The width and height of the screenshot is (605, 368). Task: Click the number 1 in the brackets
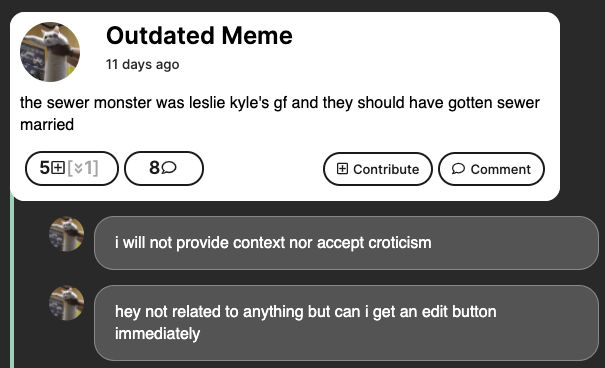88,168
